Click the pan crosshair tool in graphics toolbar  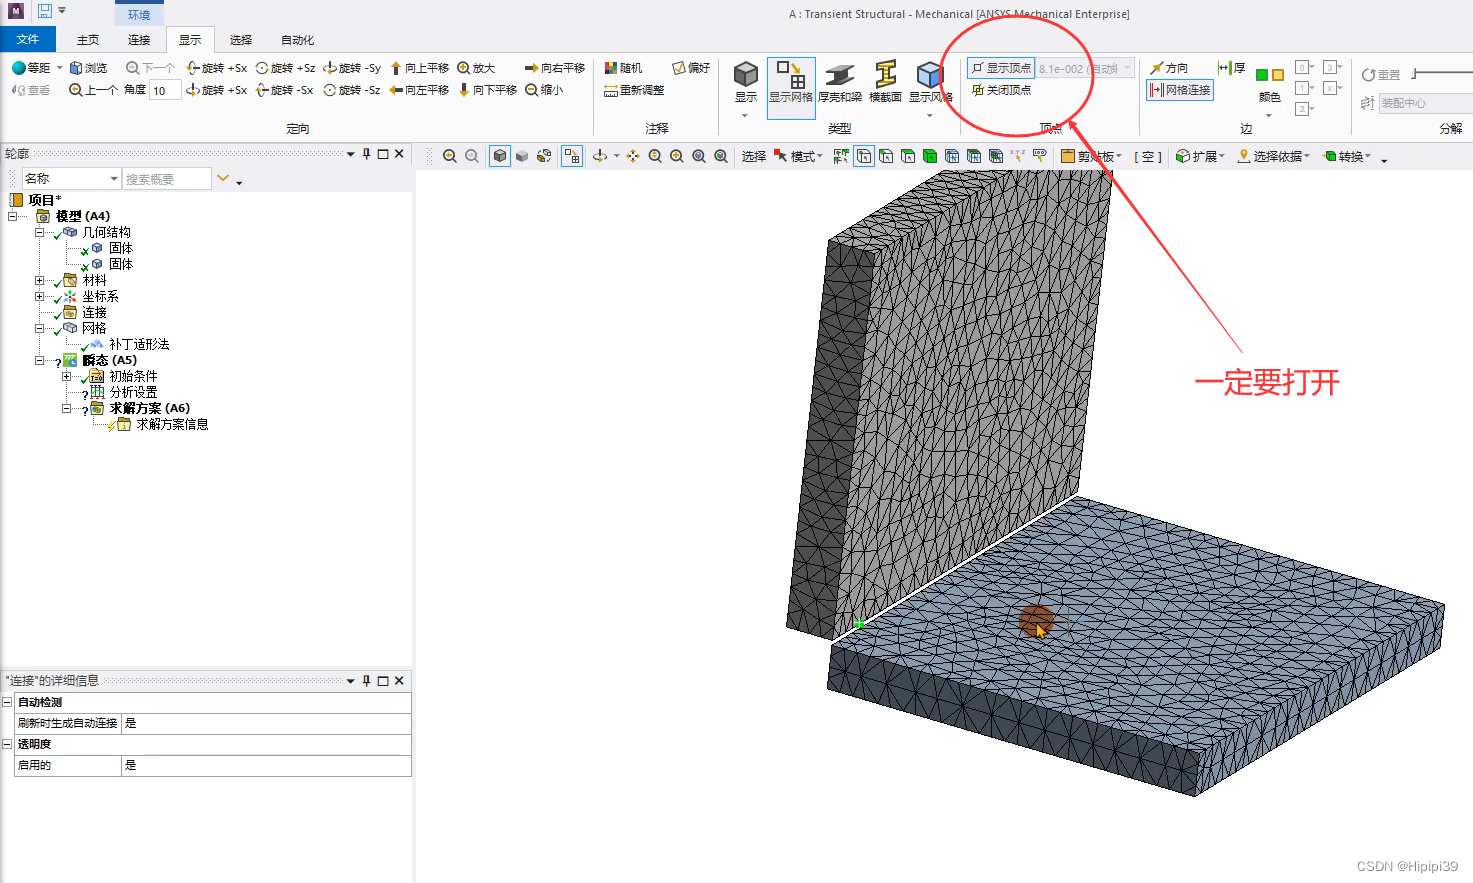click(x=633, y=156)
